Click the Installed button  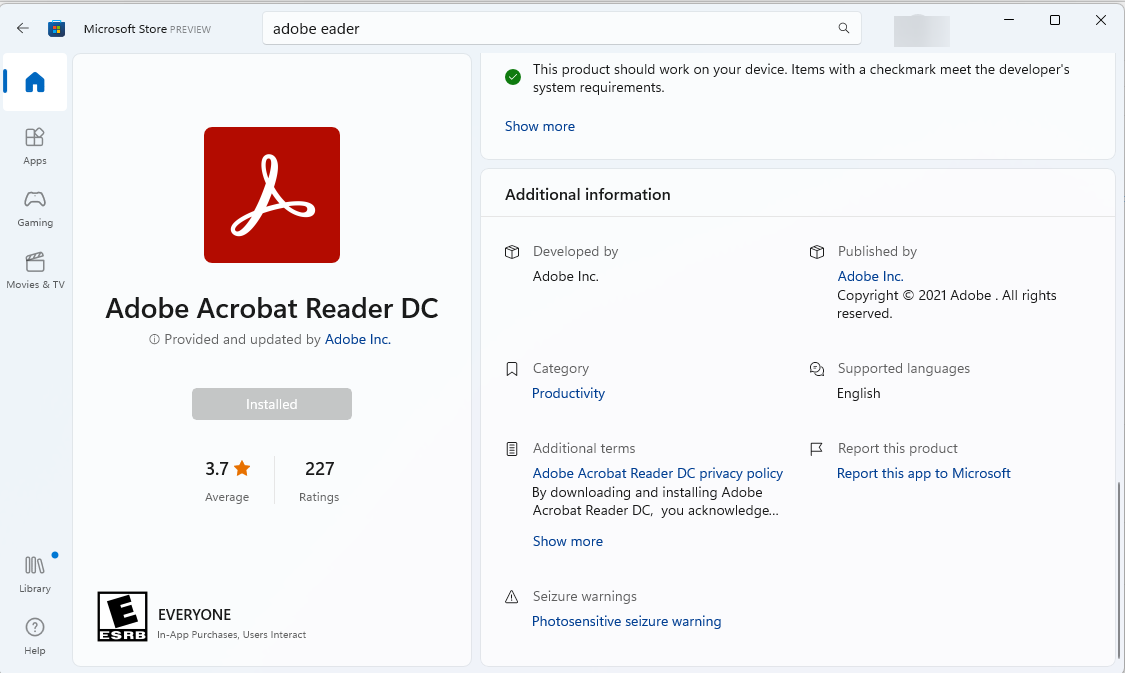pyautogui.click(x=271, y=404)
